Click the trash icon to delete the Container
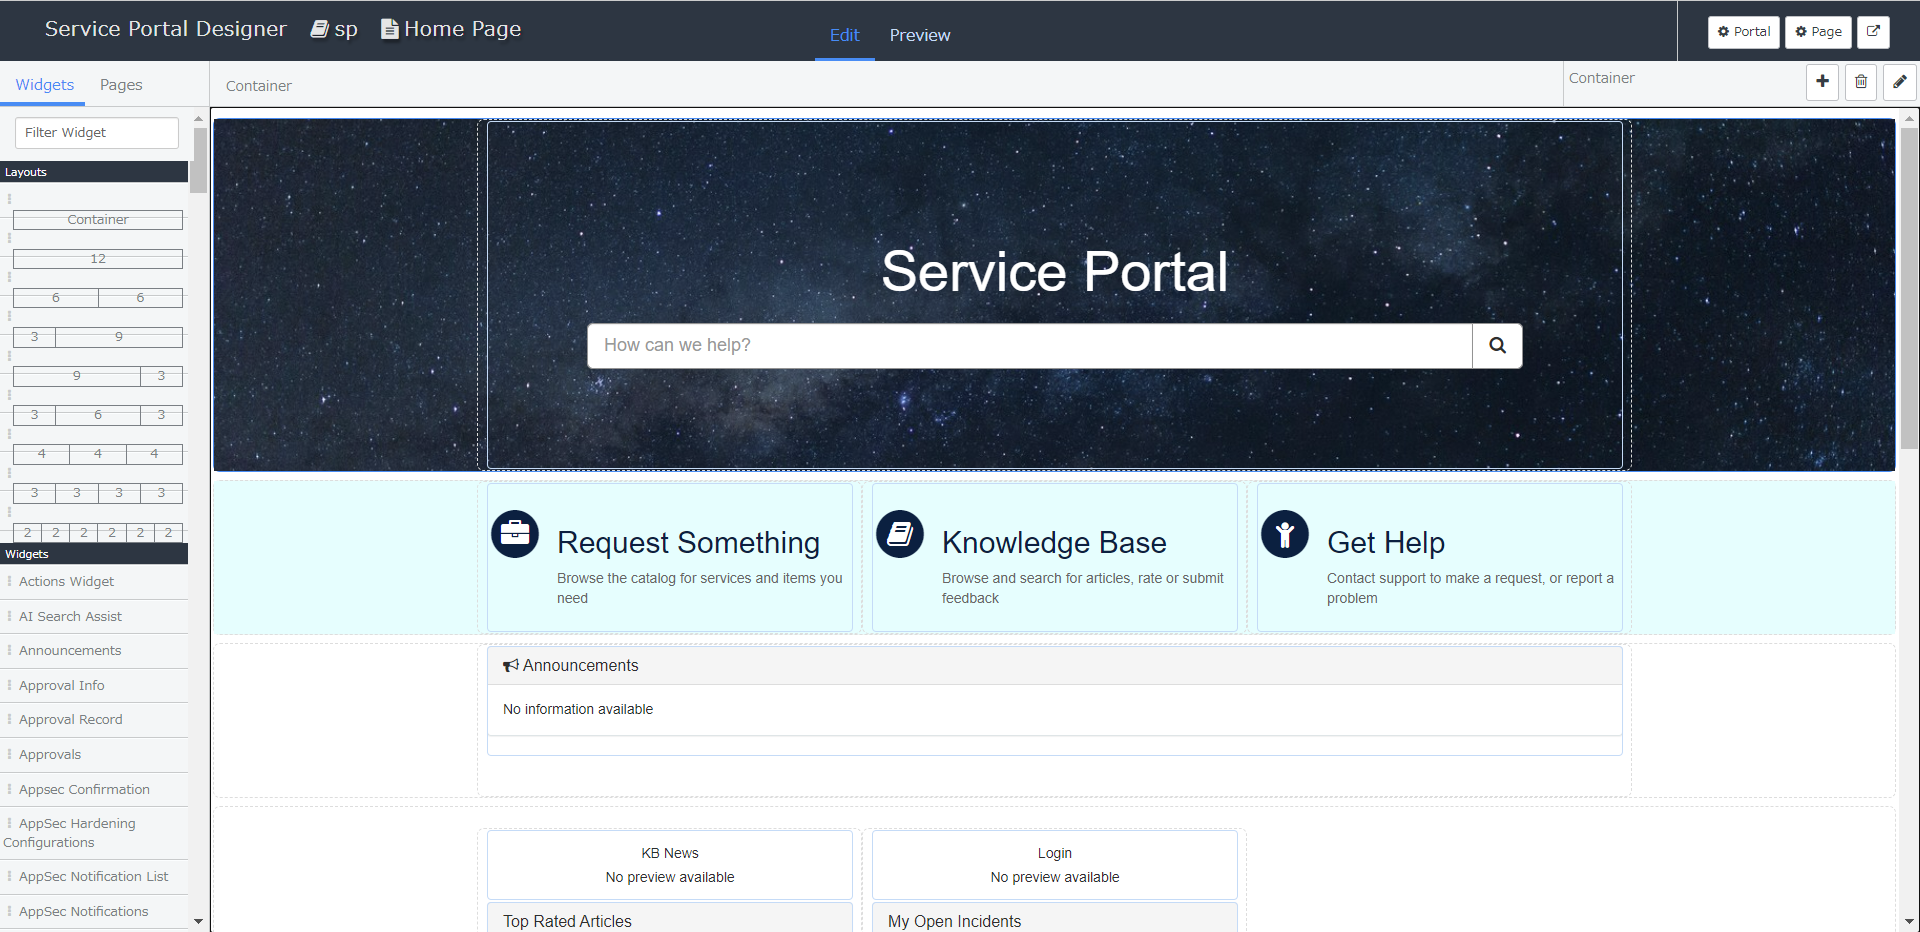Image resolution: width=1920 pixels, height=932 pixels. pos(1860,82)
